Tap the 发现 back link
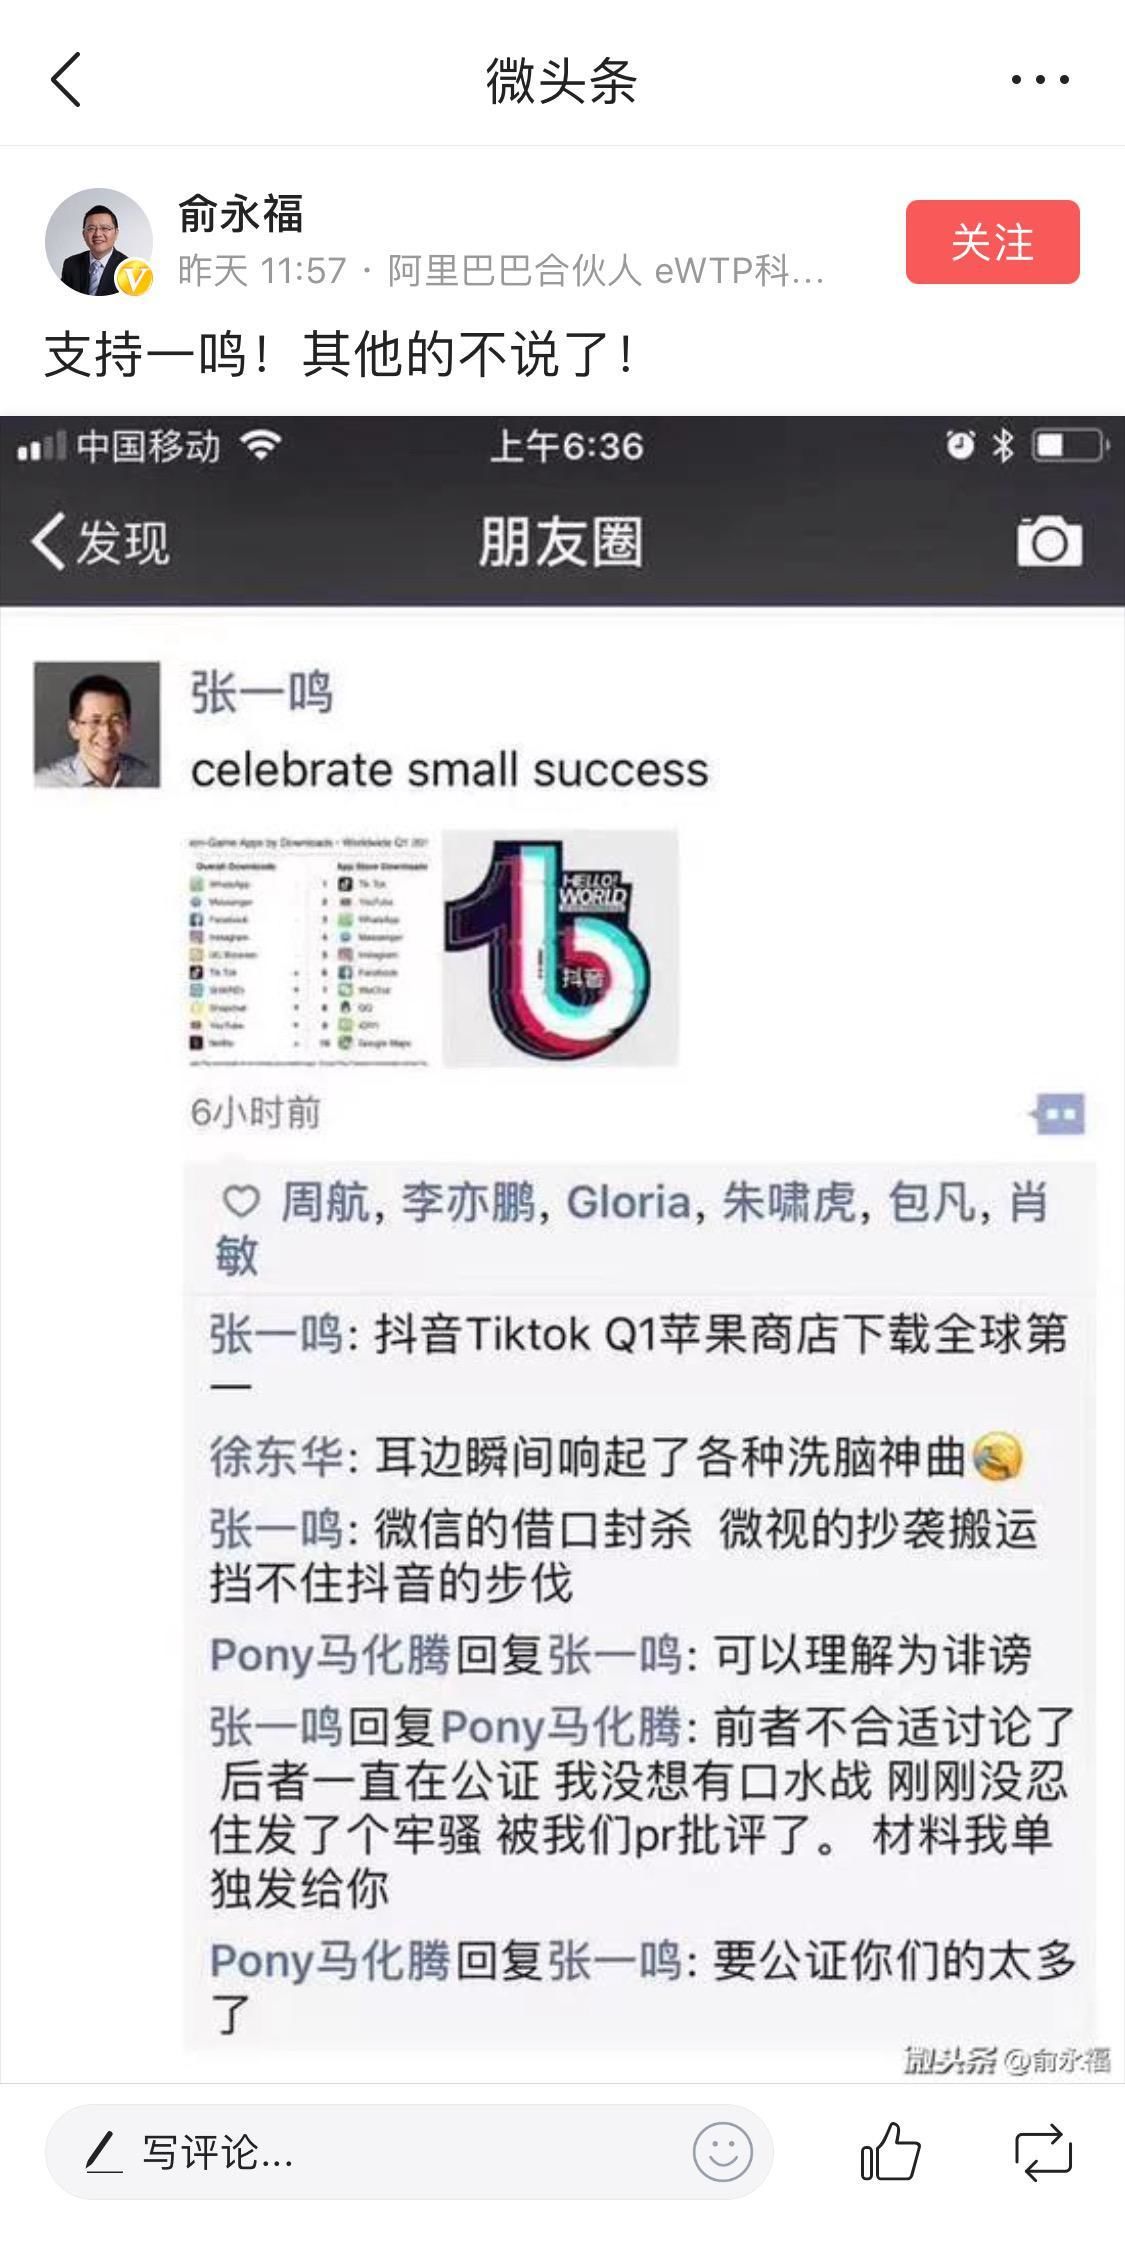 pos(100,542)
